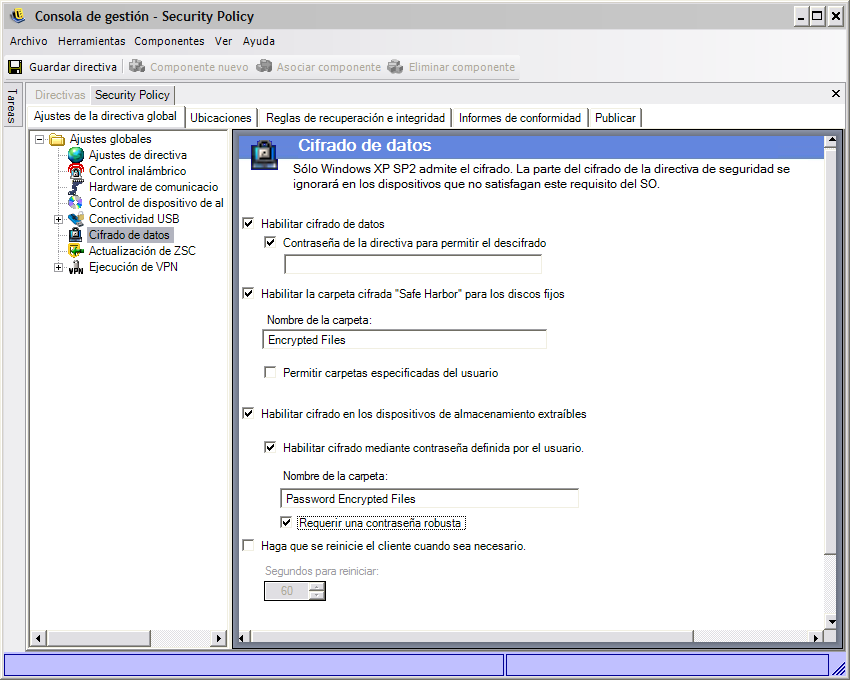Screen dimensions: 850x680
Task: Click the Encrypted Files folder name field
Action: pyautogui.click(x=404, y=339)
